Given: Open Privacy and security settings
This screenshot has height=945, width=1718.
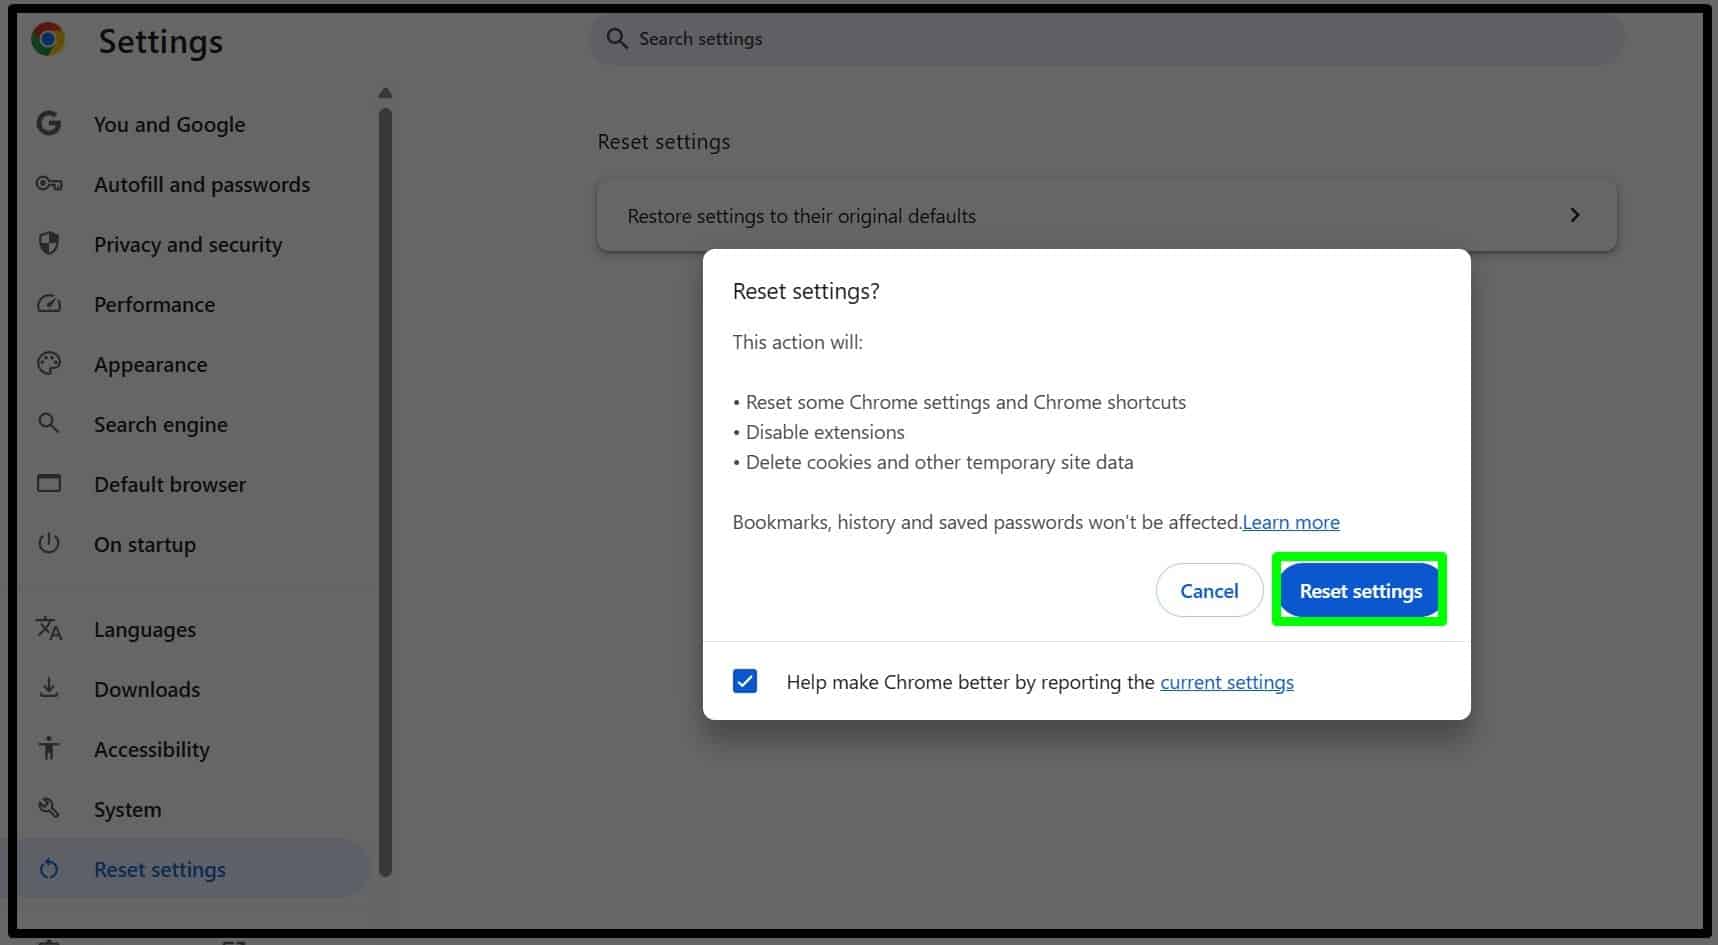Looking at the screenshot, I should pos(188,244).
